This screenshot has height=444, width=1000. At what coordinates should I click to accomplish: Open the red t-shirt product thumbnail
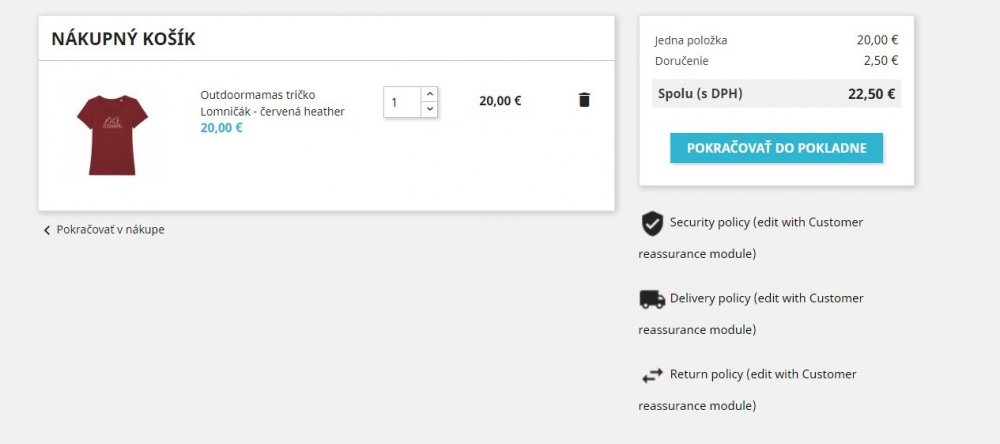[x=112, y=133]
